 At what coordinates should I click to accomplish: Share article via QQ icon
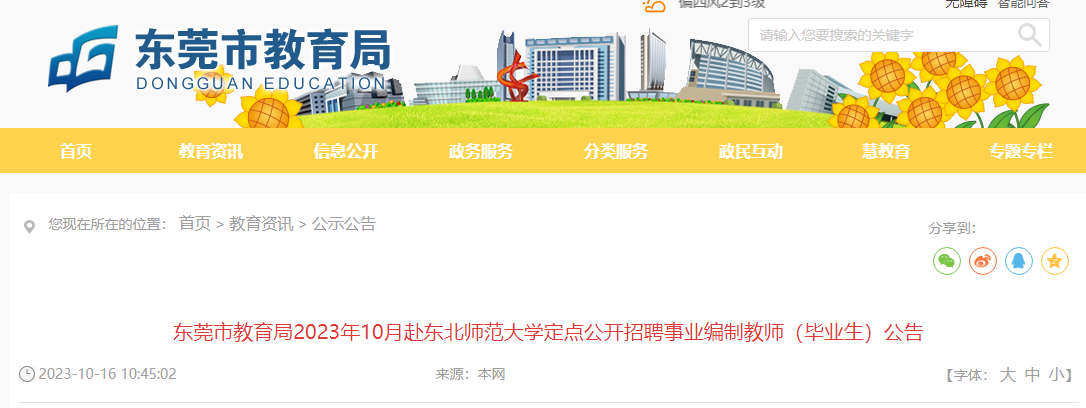tap(1019, 261)
